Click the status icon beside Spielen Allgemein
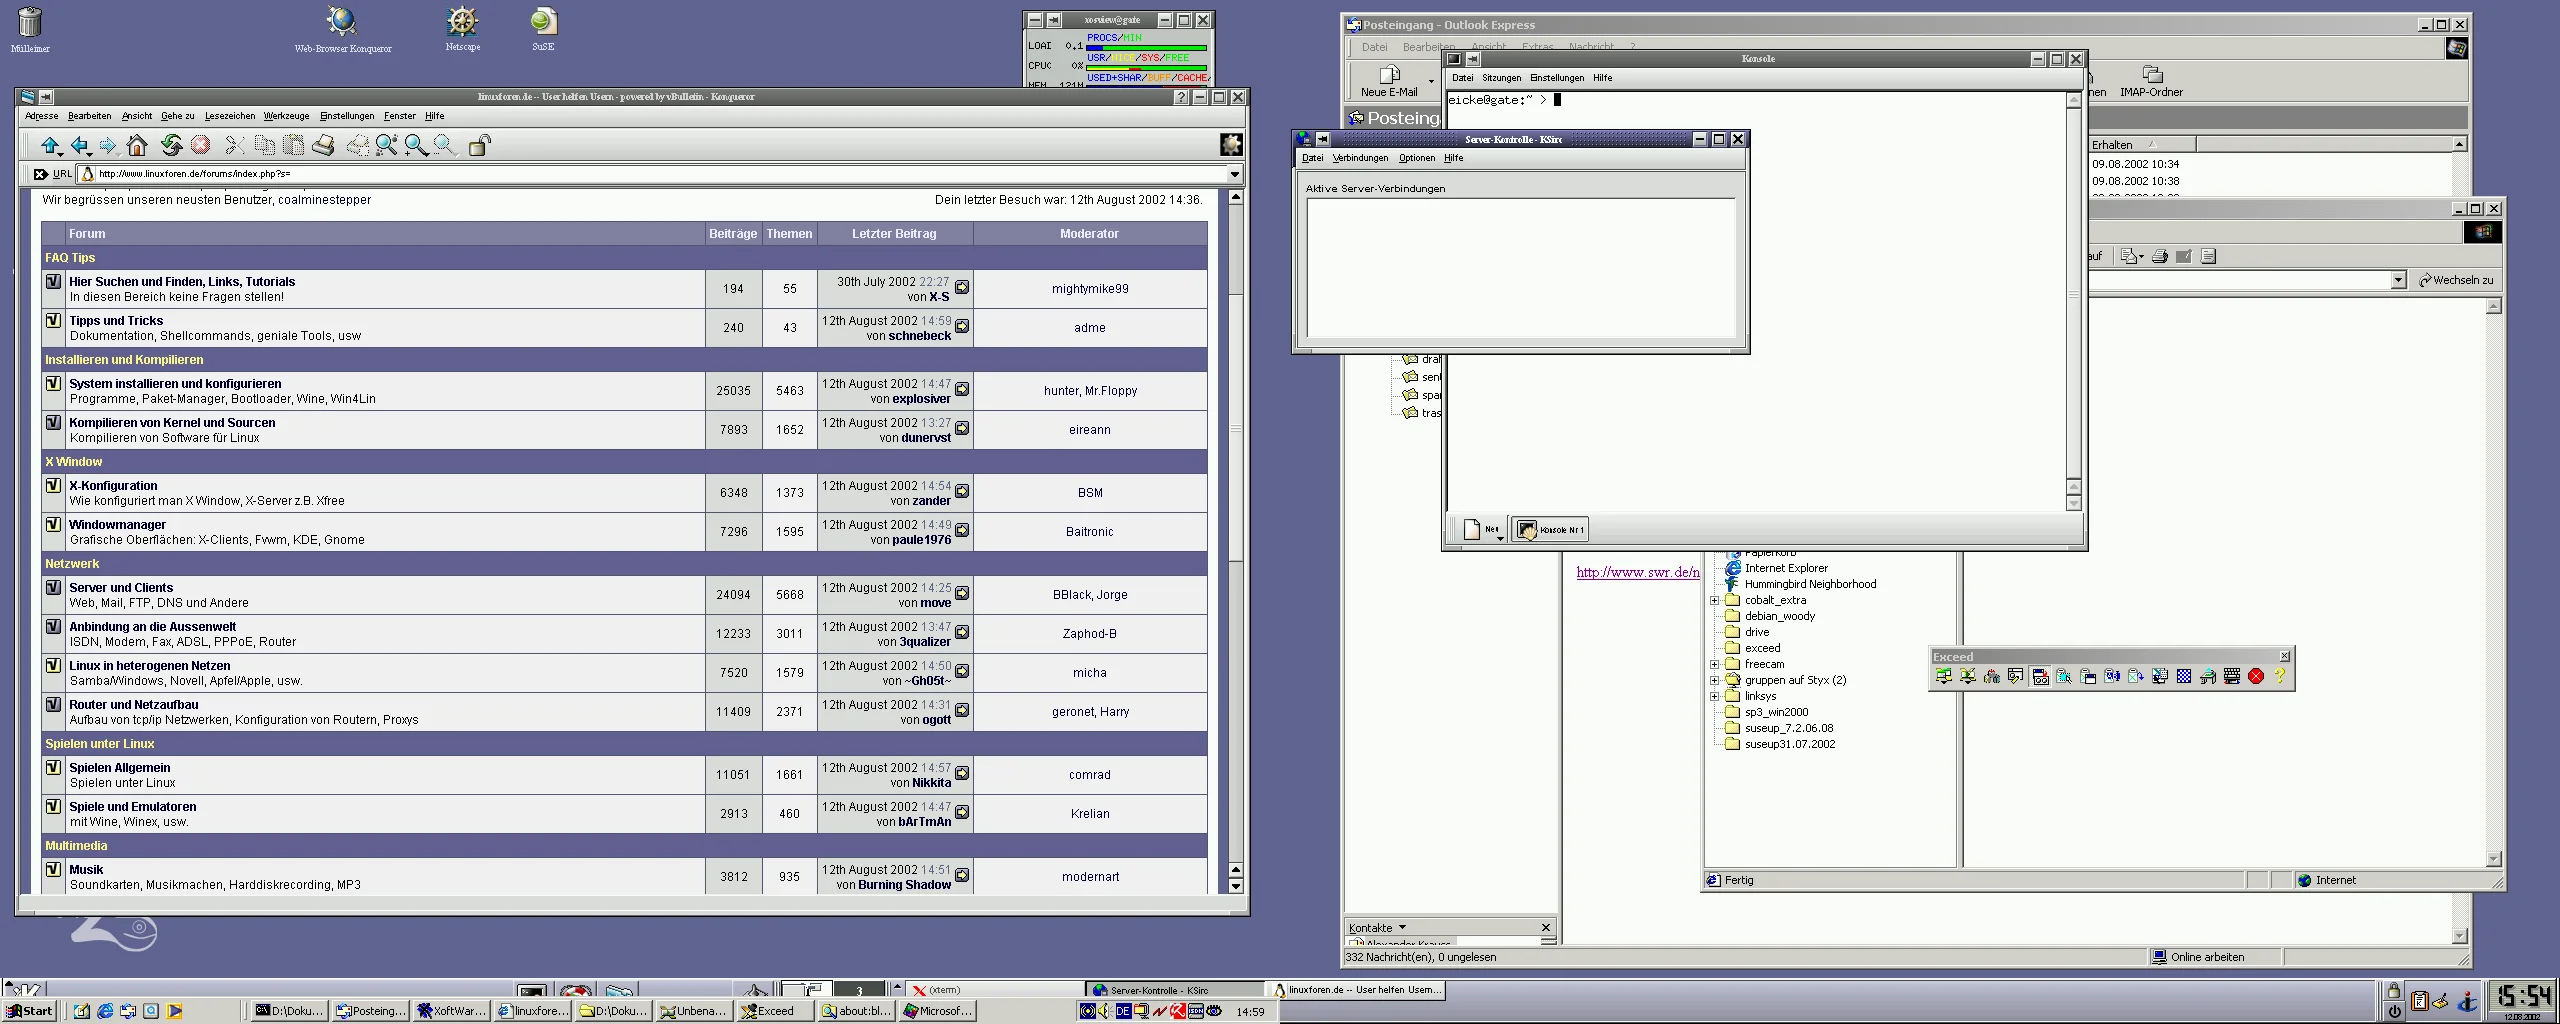This screenshot has height=1024, width=2560. click(x=53, y=768)
